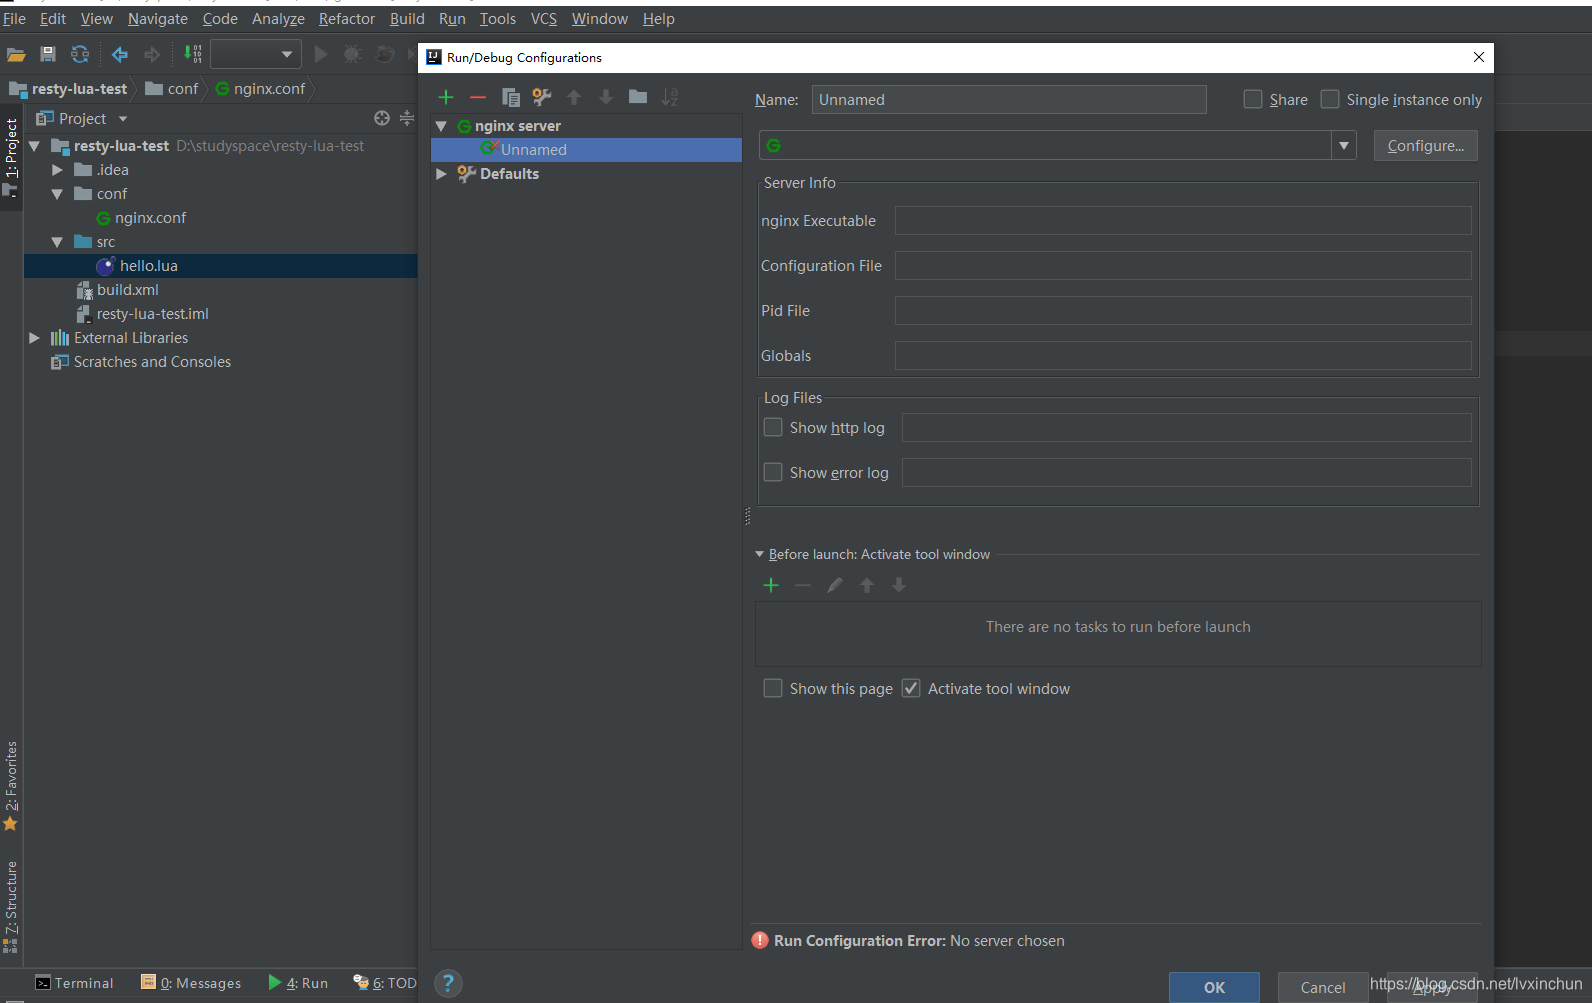The image size is (1592, 1003).
Task: Open run configuration dropdown in main toolbar
Action: pos(255,54)
